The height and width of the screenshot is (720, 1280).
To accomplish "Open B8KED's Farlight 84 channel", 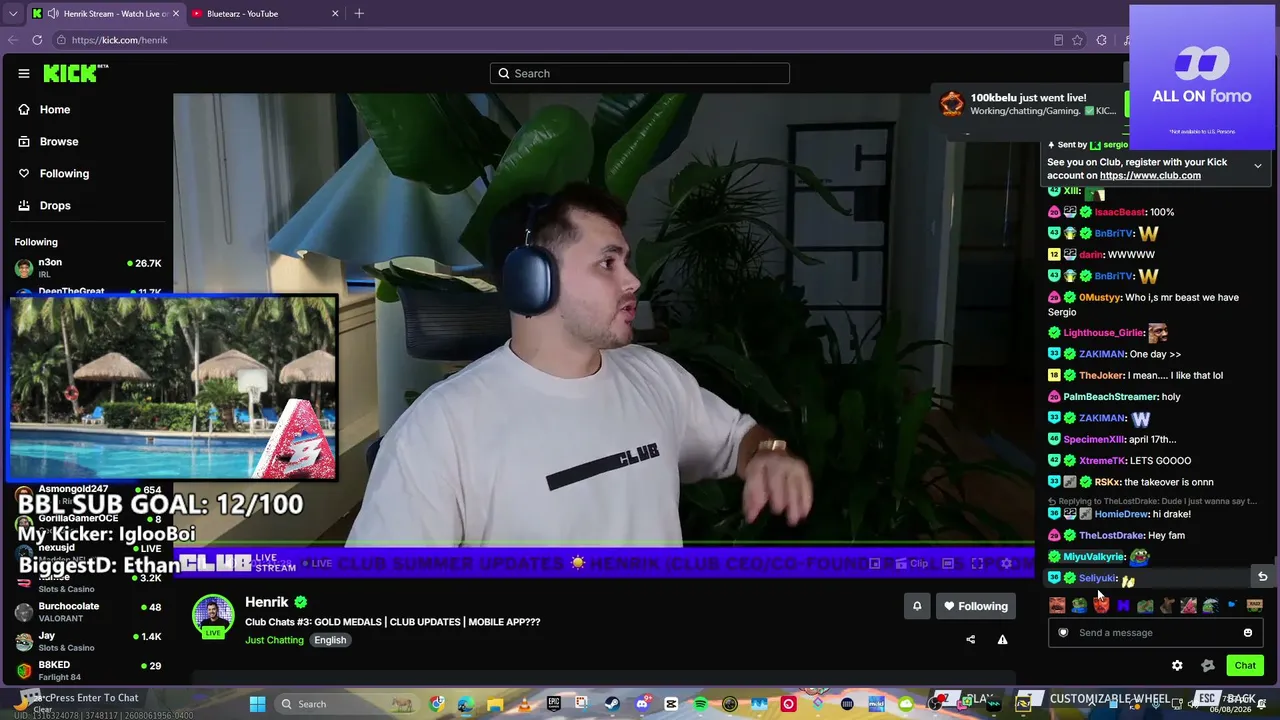I will tap(88, 671).
